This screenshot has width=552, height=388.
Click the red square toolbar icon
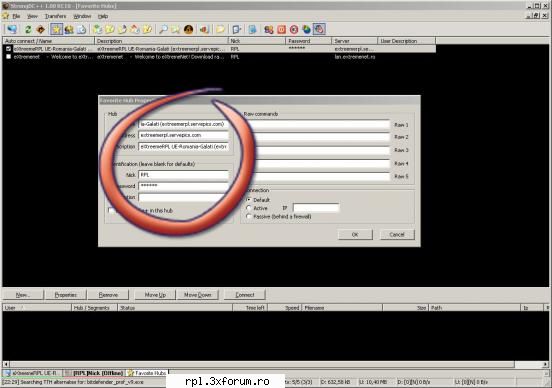coord(281,29)
